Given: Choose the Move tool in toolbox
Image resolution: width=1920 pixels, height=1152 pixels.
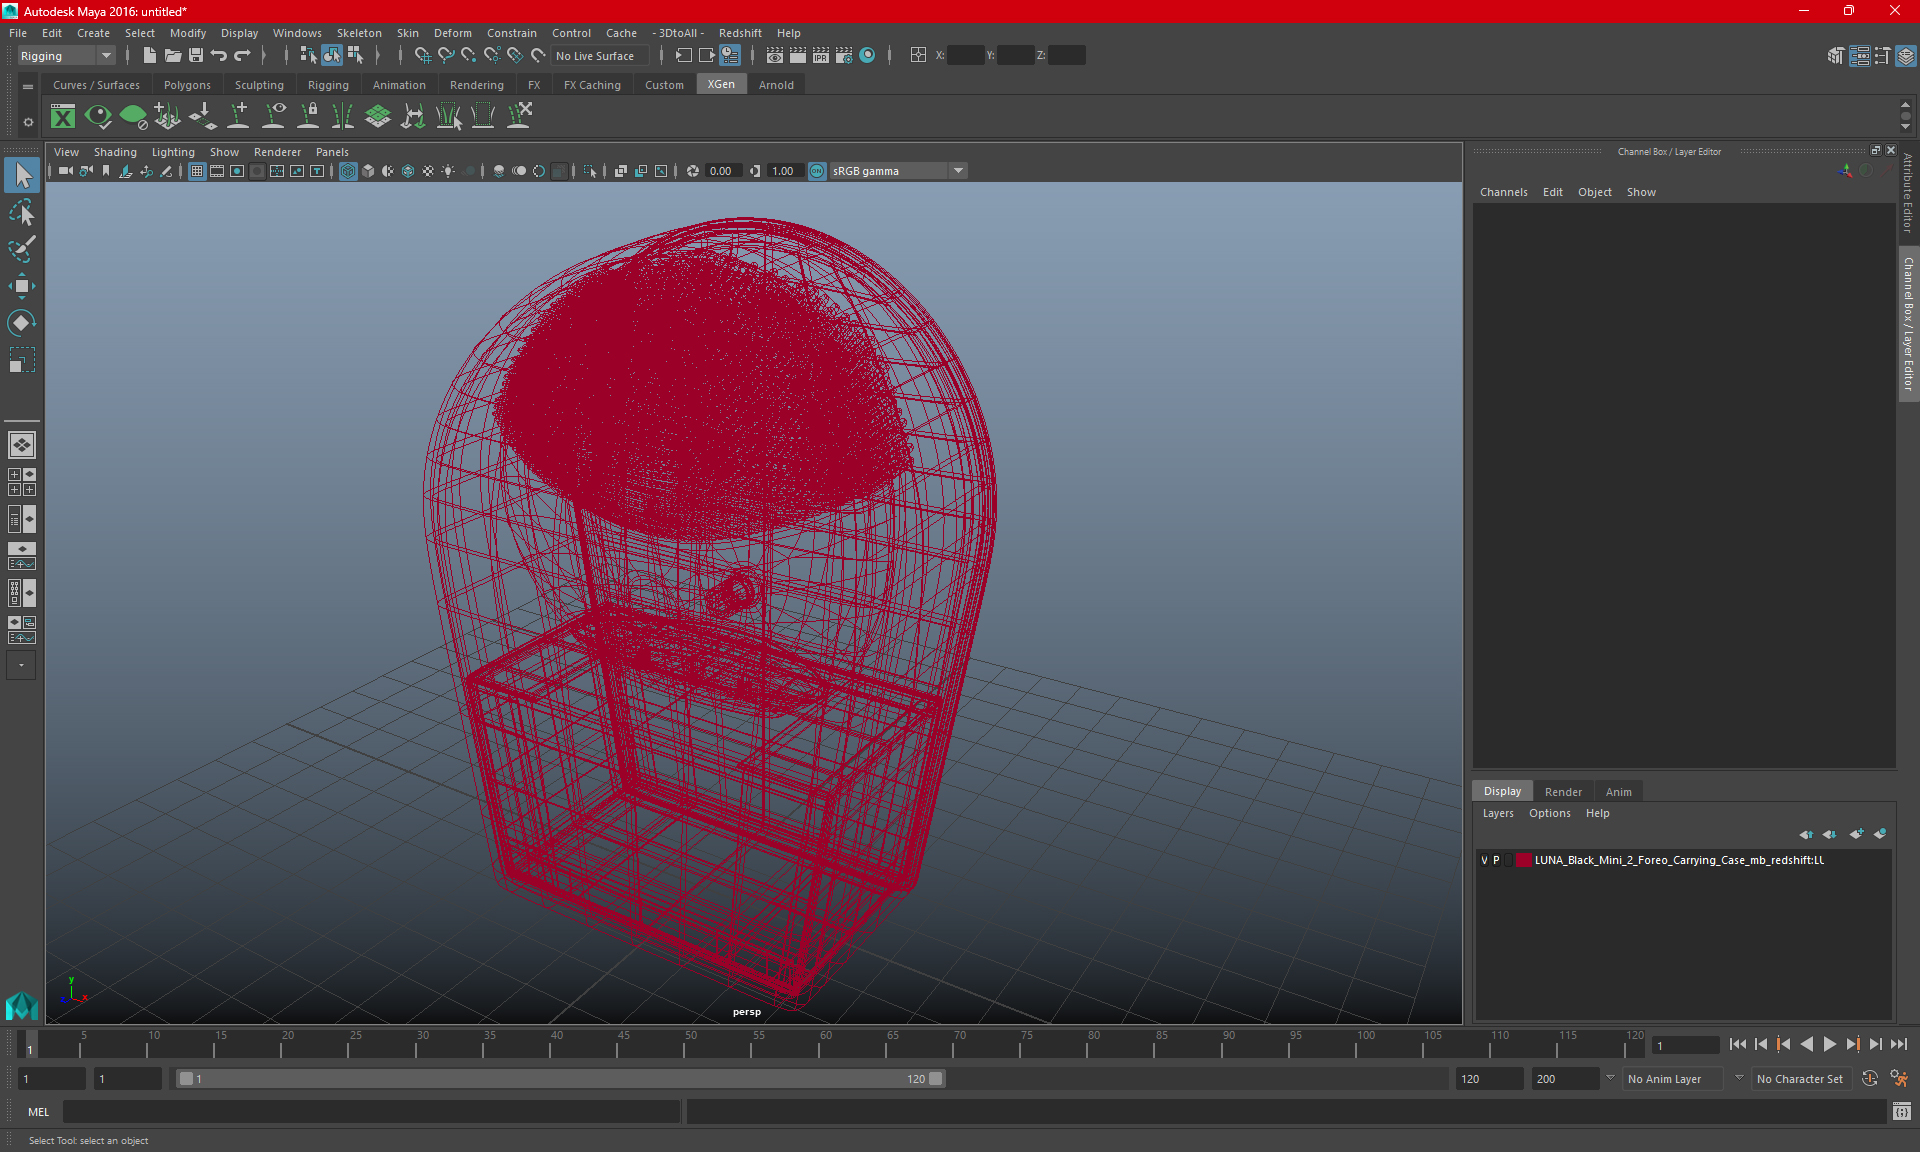Looking at the screenshot, I should point(21,286).
